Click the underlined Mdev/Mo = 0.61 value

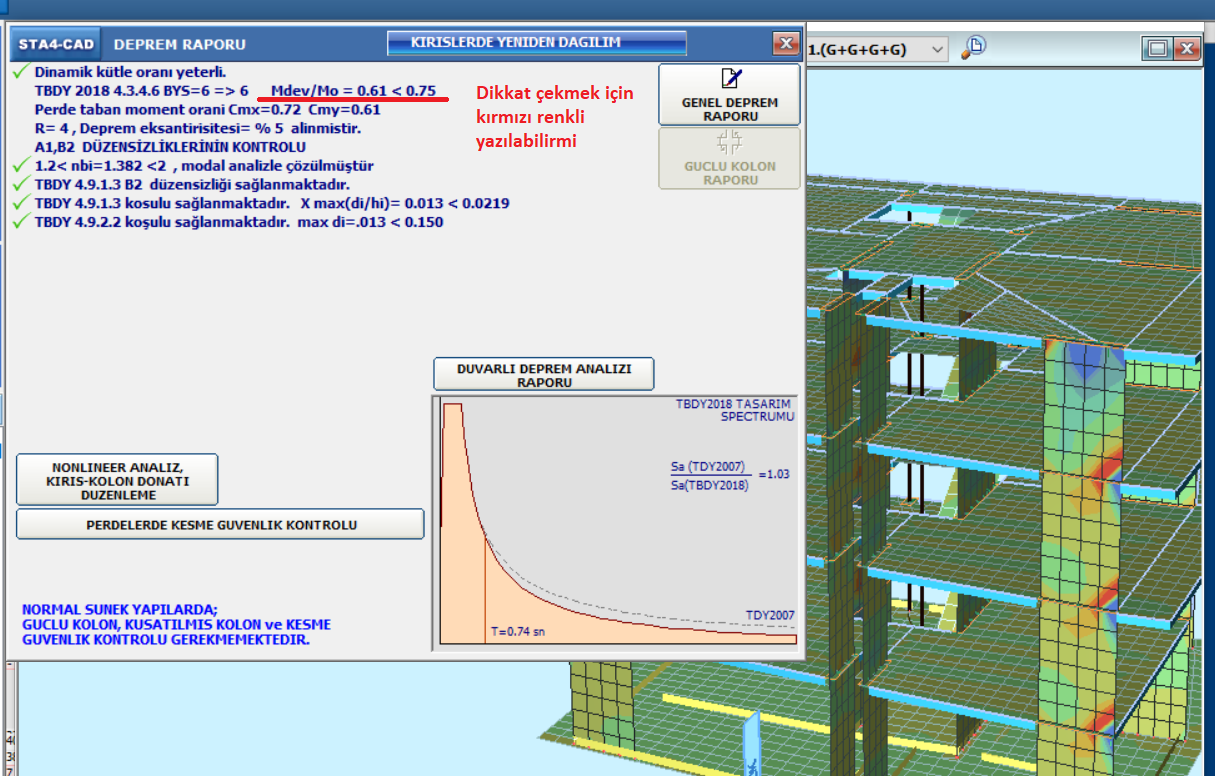[x=353, y=91]
